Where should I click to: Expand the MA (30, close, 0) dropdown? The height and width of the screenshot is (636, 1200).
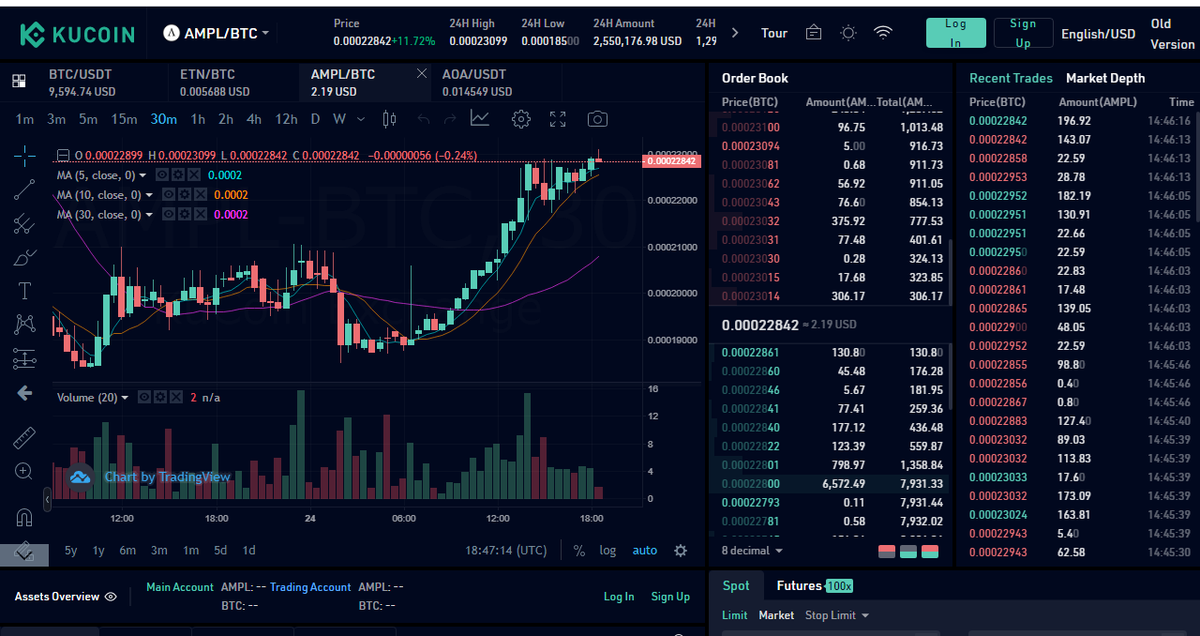tap(150, 215)
